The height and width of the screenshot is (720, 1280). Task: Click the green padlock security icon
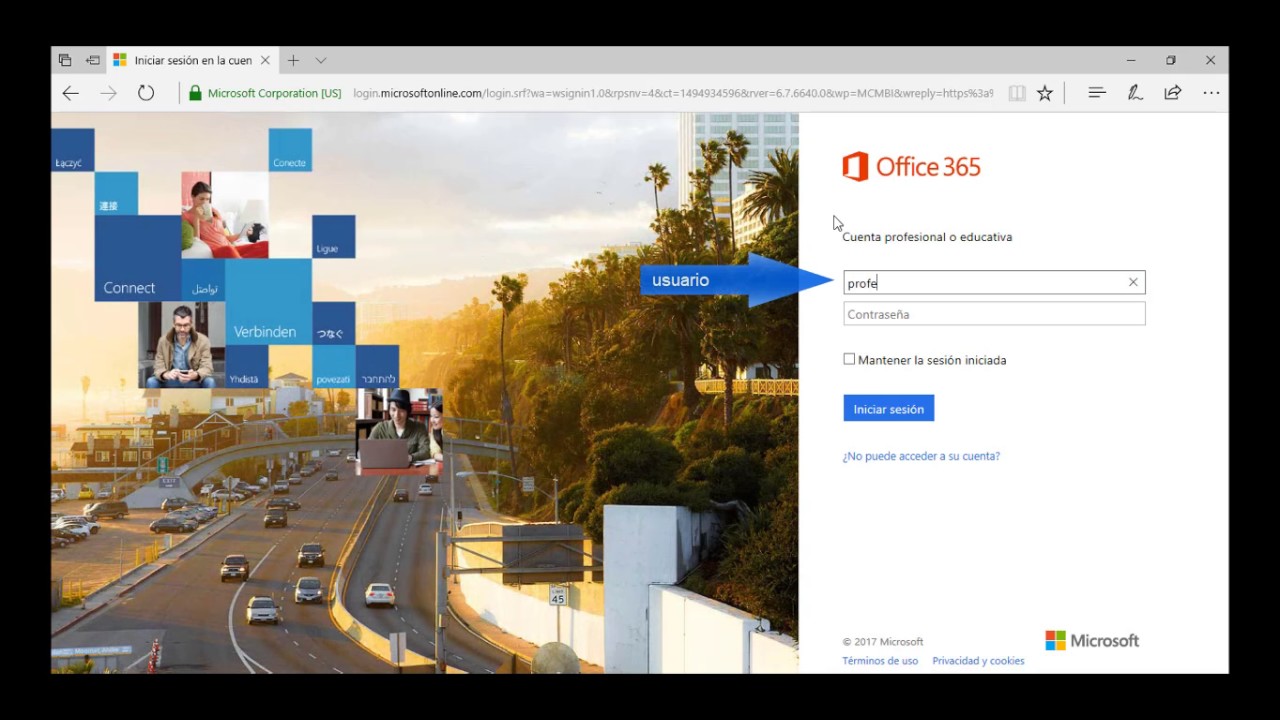[x=196, y=93]
